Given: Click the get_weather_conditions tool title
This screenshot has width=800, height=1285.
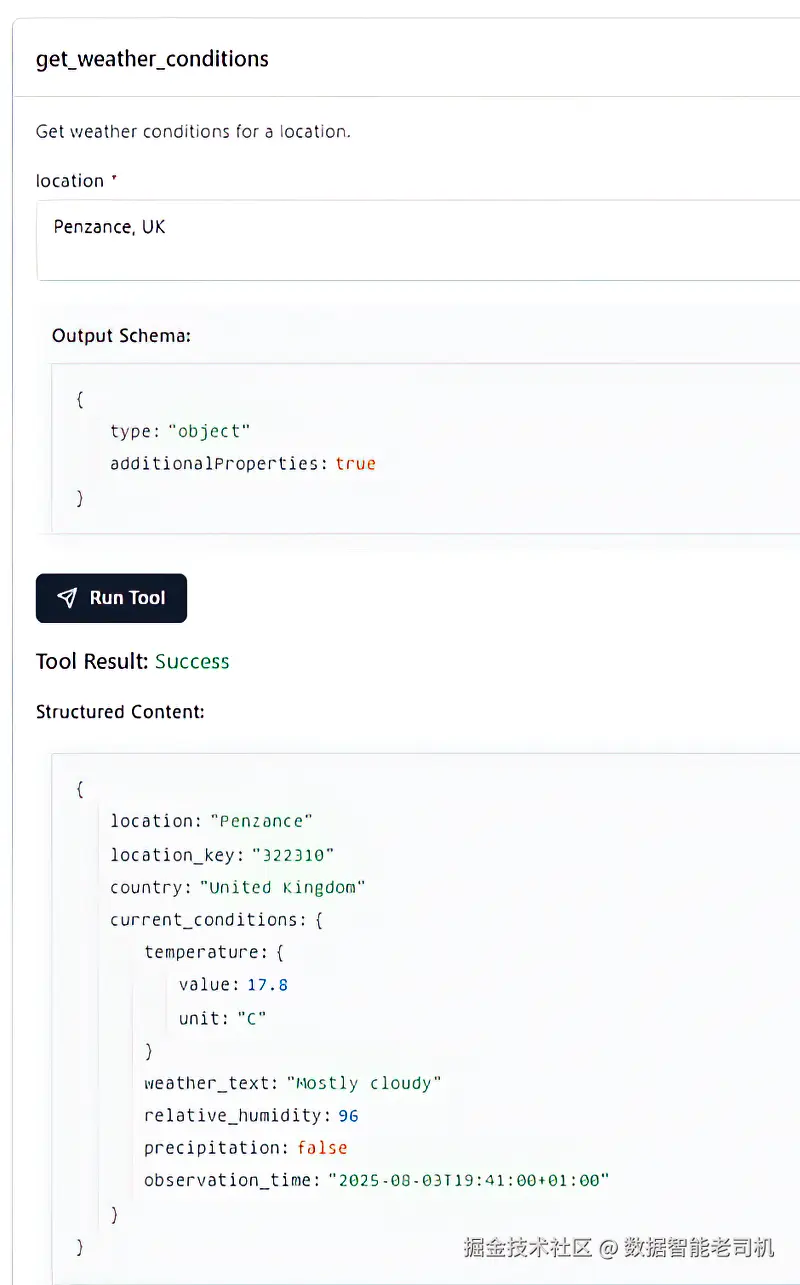Looking at the screenshot, I should click(152, 59).
